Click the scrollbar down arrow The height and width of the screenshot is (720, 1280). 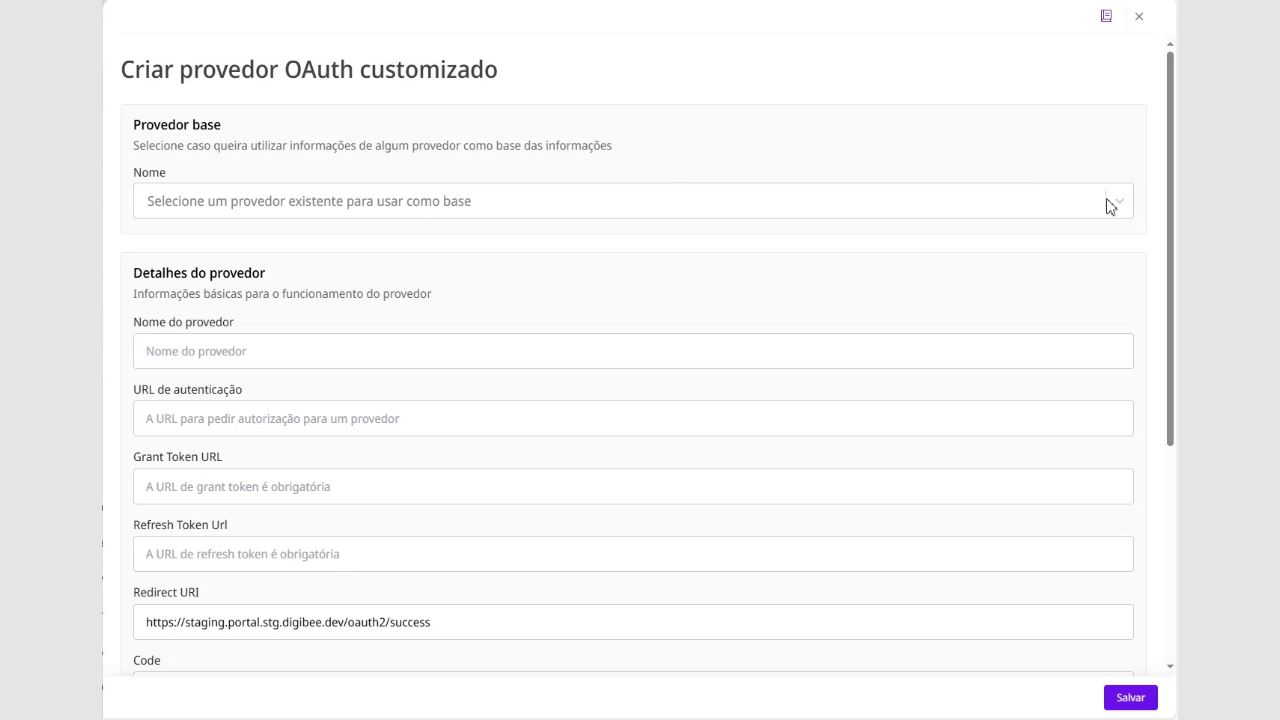(x=1170, y=666)
